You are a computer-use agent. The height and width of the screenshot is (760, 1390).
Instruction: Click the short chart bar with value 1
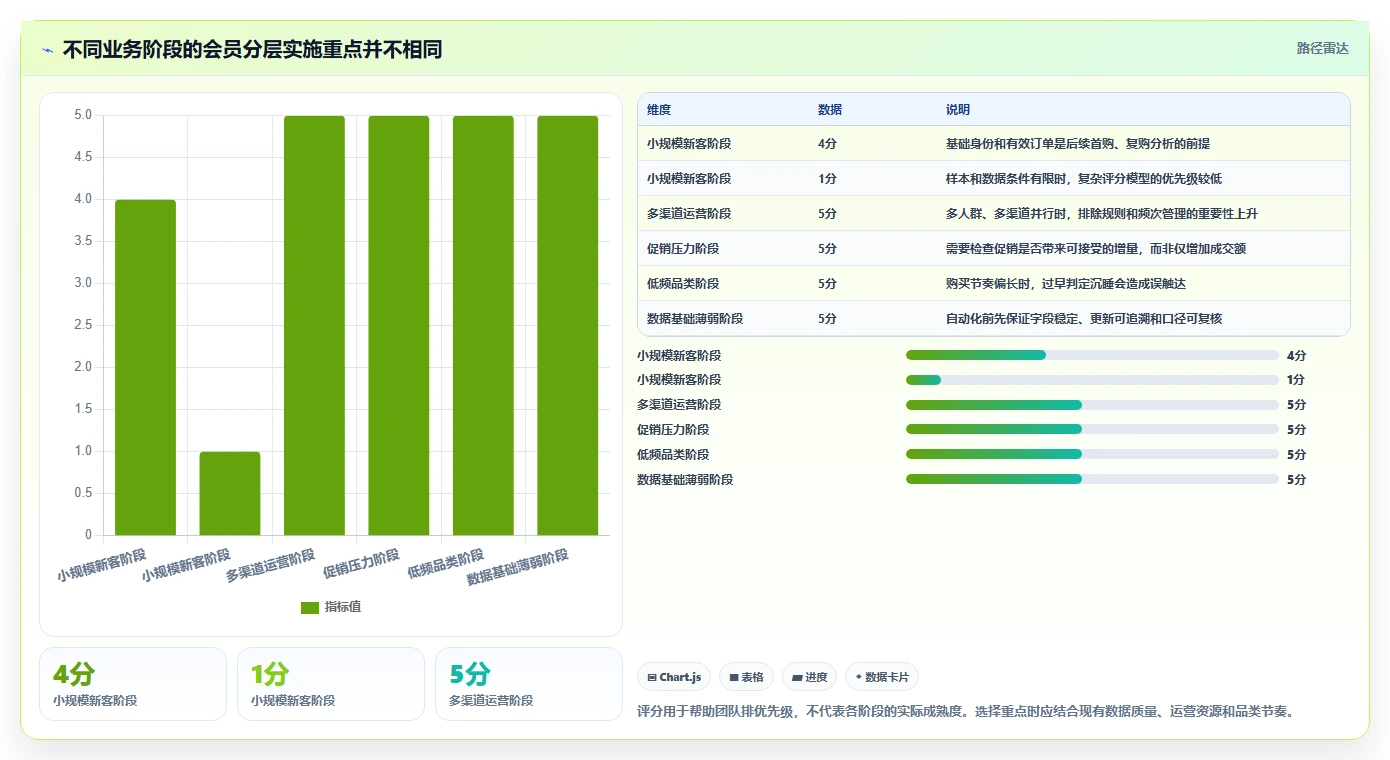[x=230, y=493]
